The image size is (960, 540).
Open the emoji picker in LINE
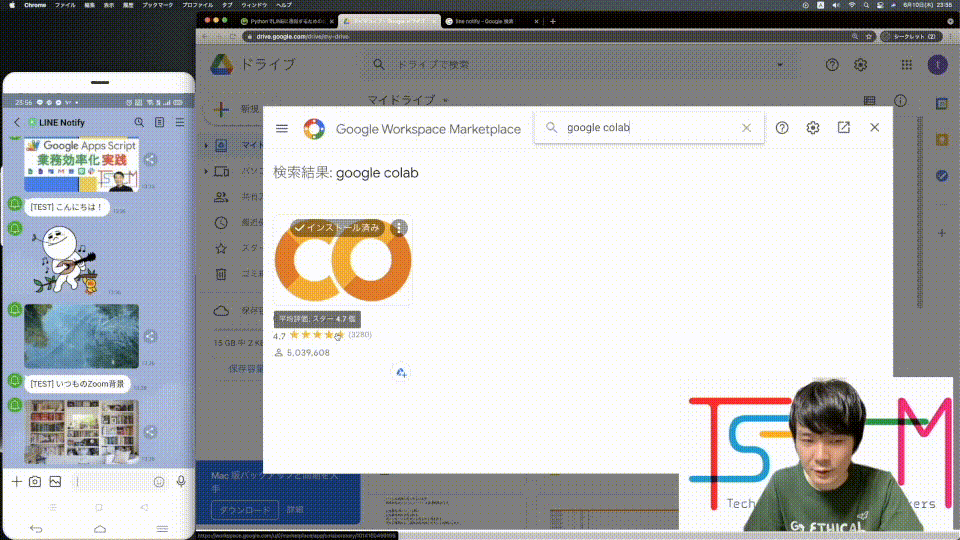point(159,482)
